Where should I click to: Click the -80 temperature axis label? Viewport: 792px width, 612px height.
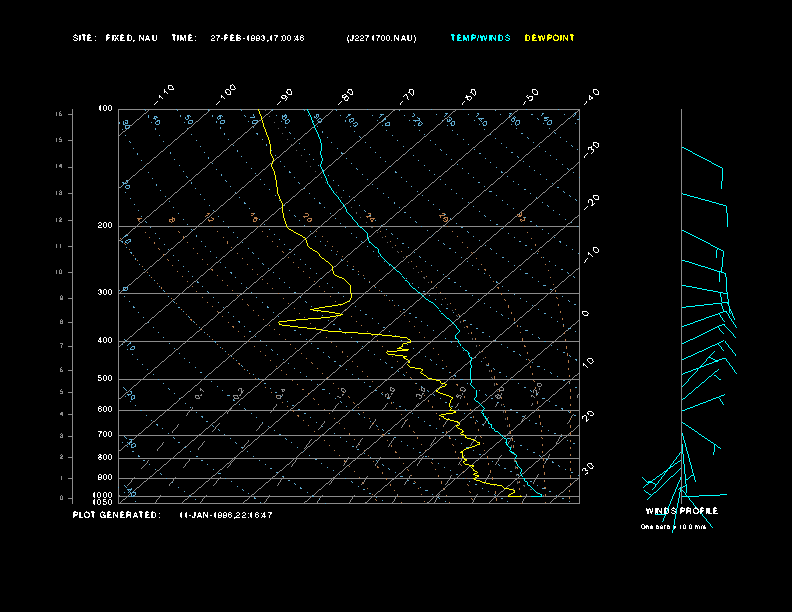[347, 96]
